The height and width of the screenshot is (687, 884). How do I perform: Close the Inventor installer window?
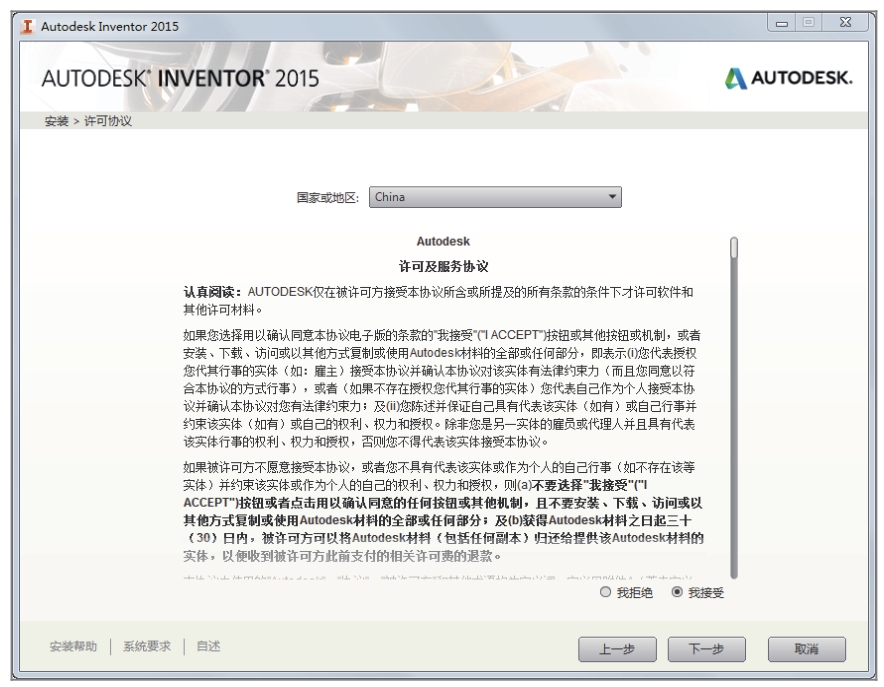[x=845, y=23]
